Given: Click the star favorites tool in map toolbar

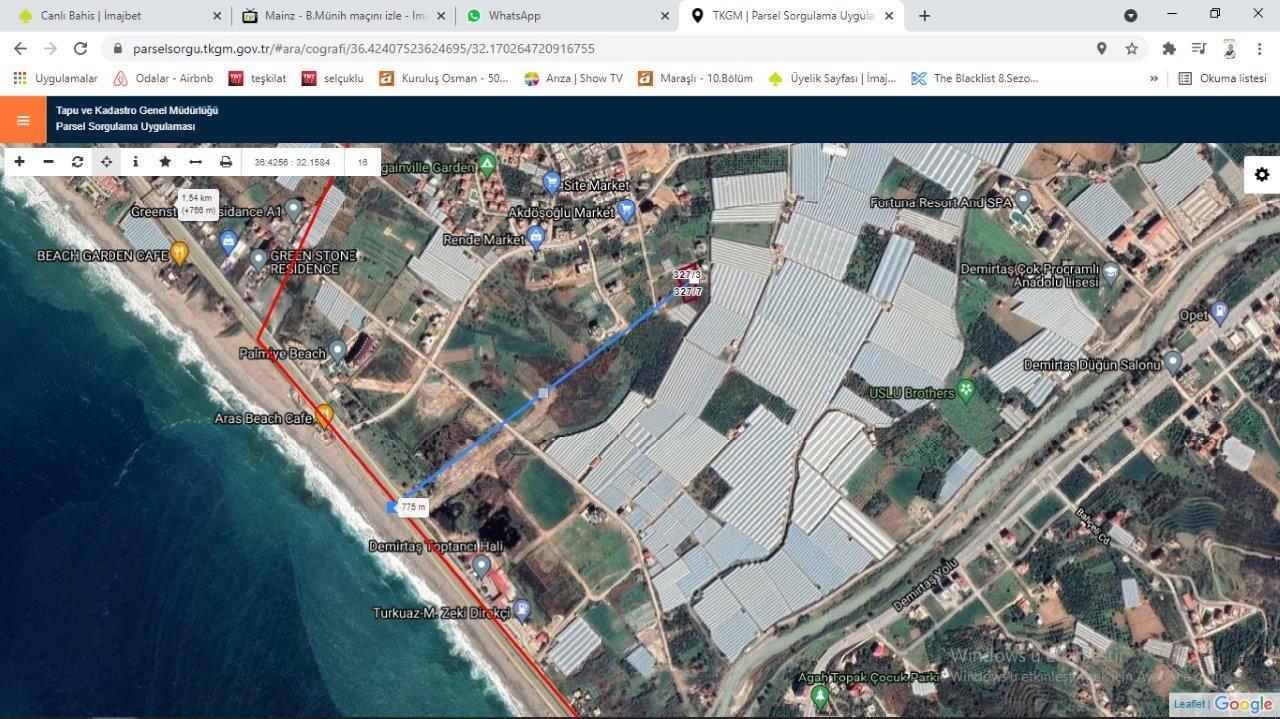Looking at the screenshot, I should click(x=165, y=161).
